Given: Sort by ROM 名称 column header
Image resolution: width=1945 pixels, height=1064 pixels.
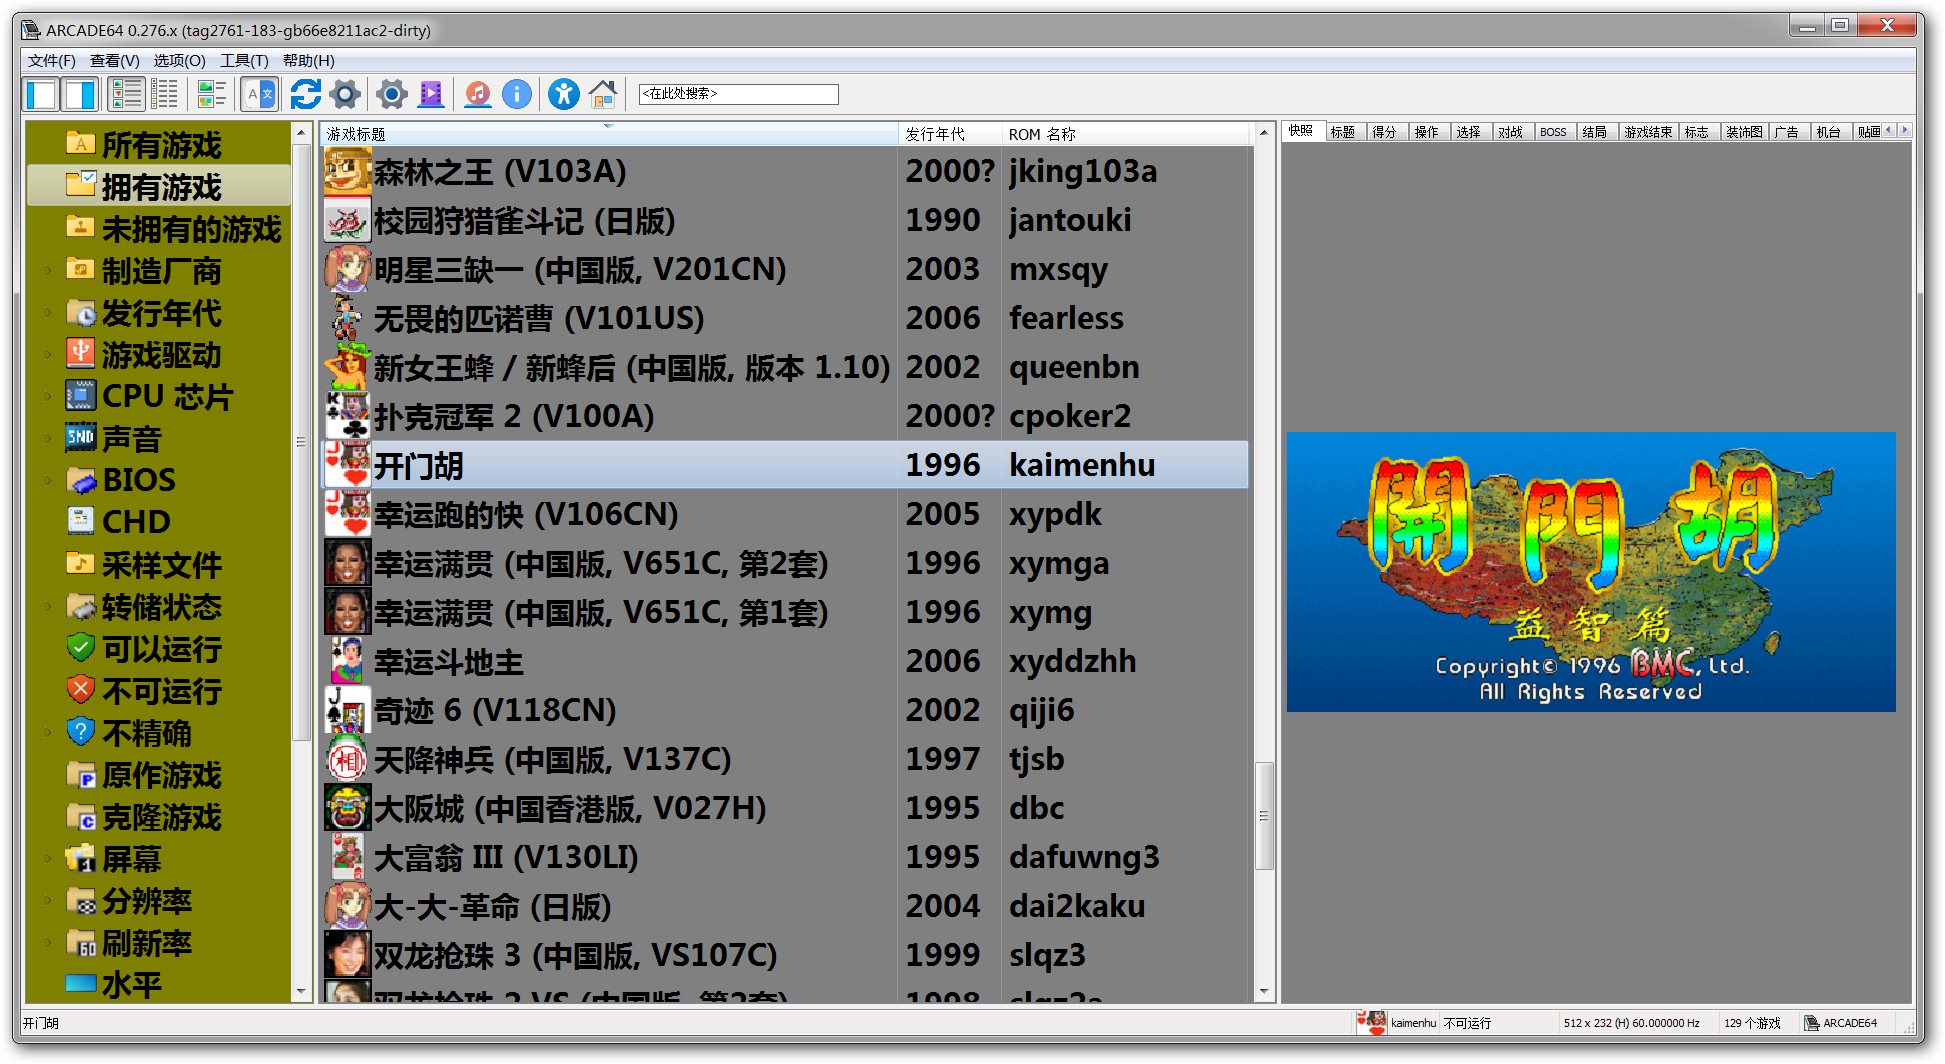Looking at the screenshot, I should 1126,134.
